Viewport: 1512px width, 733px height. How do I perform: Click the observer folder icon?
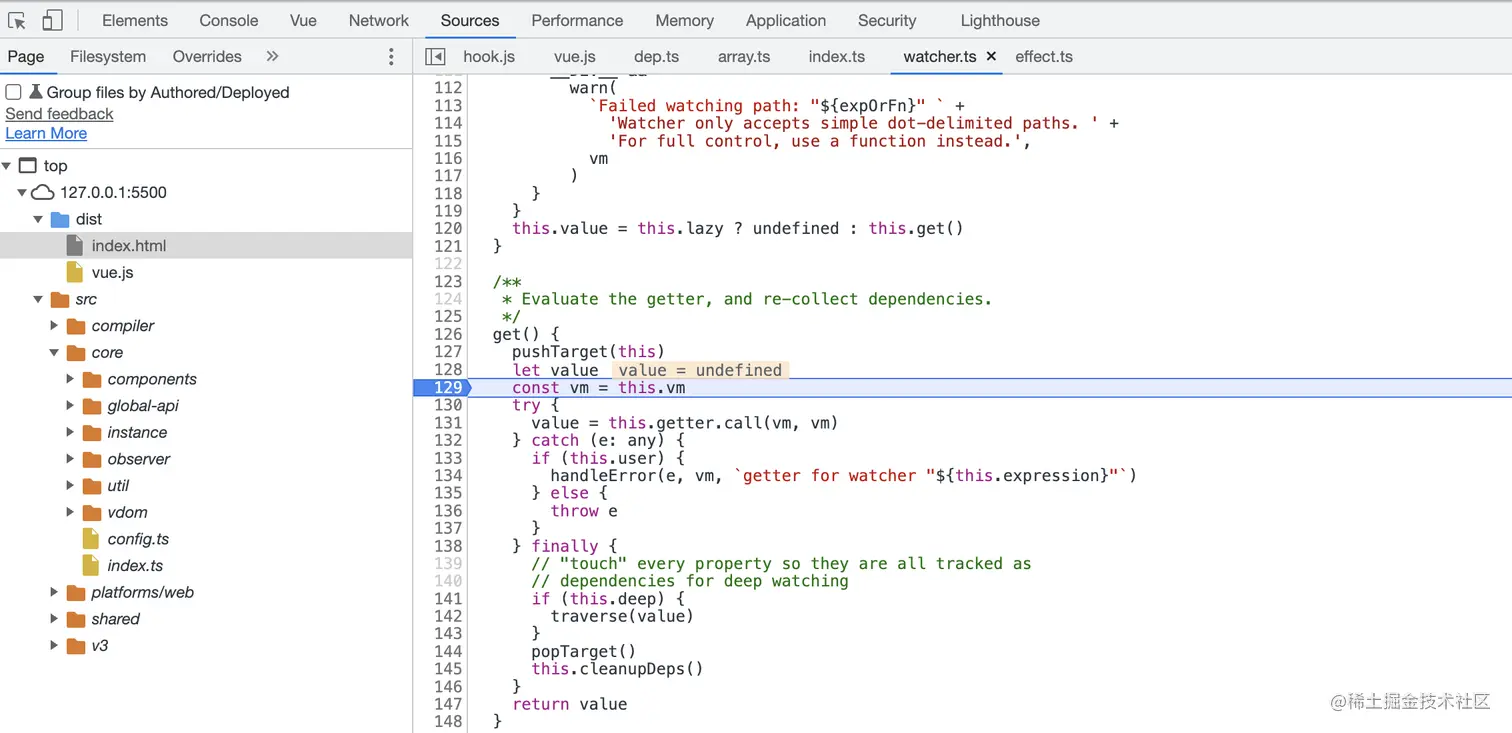(92, 459)
